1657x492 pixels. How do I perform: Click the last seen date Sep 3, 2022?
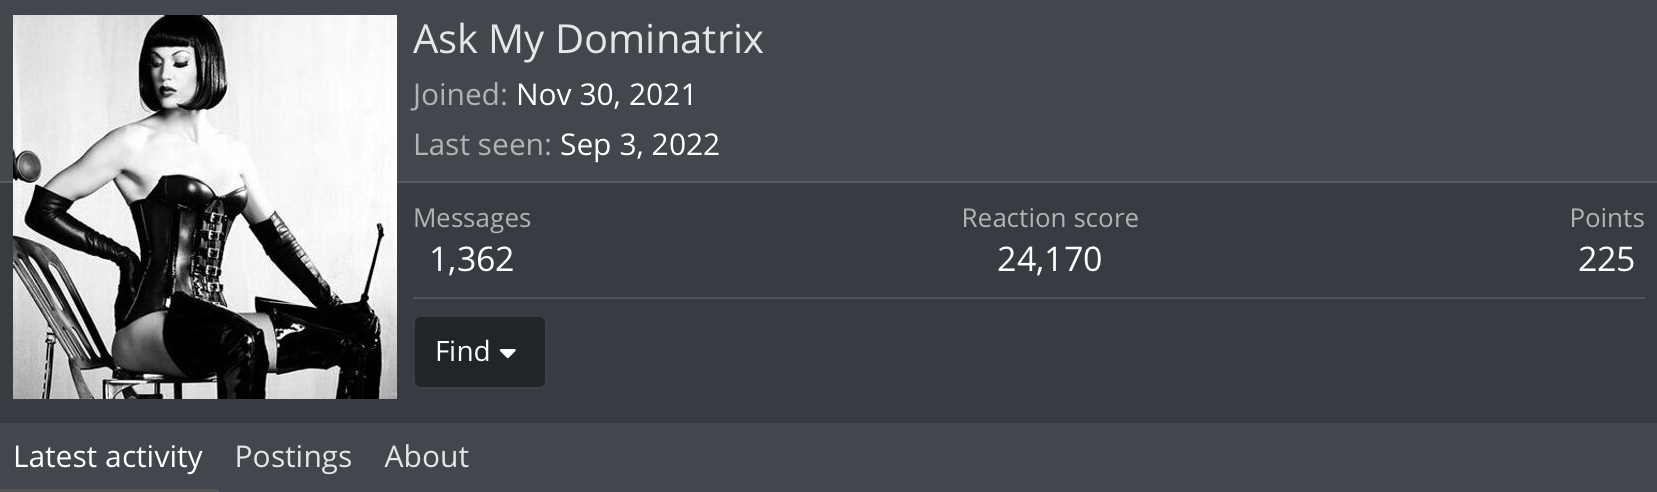[639, 145]
